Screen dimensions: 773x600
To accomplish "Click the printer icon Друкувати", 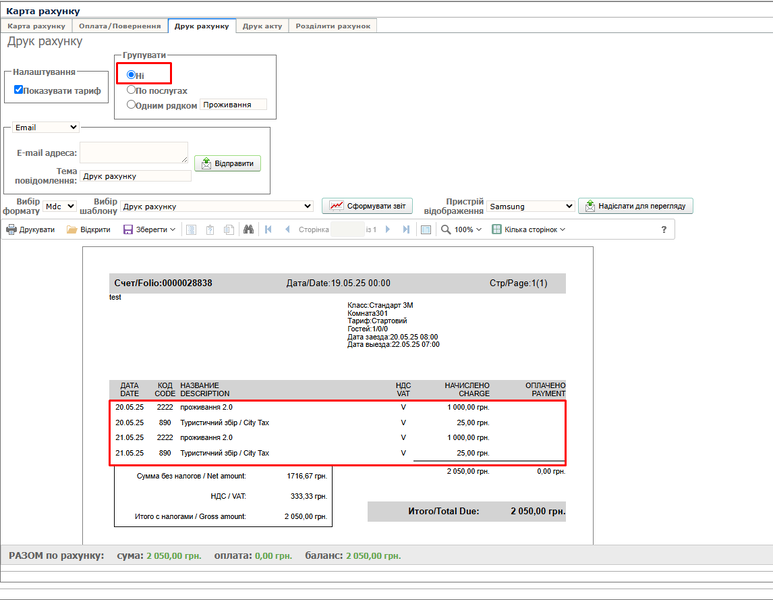I will click(31, 230).
